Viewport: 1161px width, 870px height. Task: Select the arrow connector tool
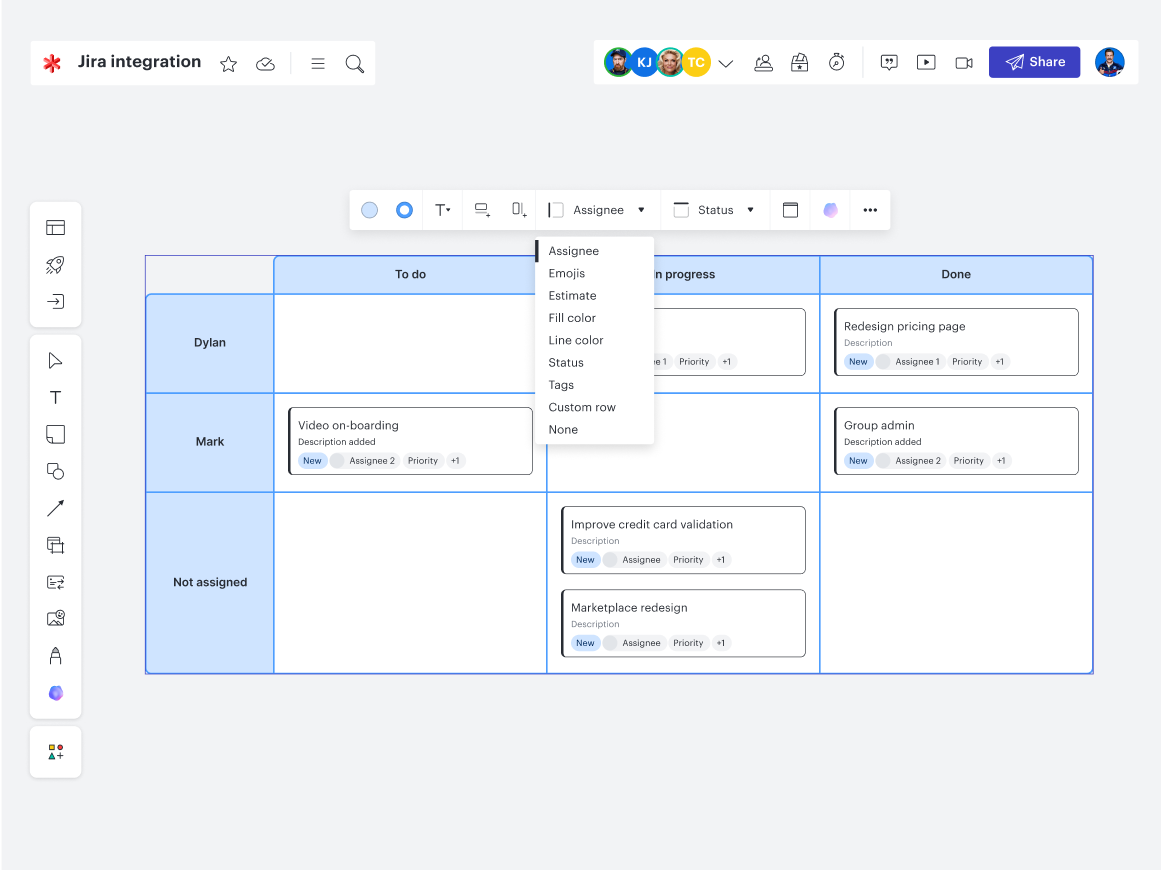click(x=56, y=508)
